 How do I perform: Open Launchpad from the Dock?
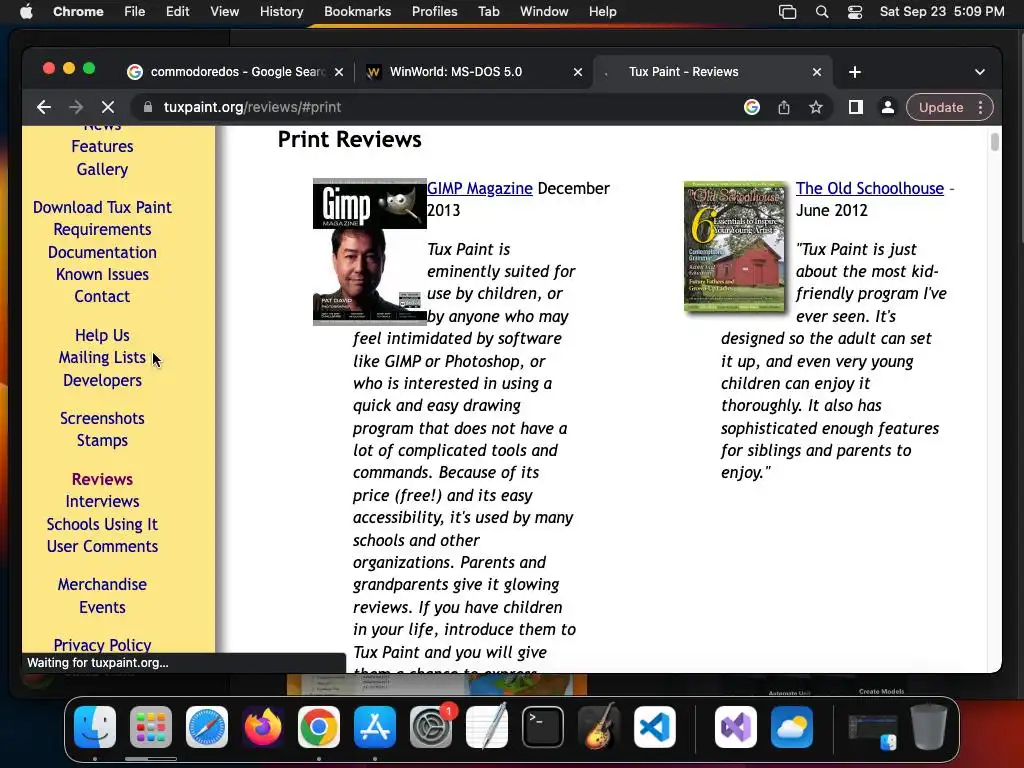coord(151,727)
